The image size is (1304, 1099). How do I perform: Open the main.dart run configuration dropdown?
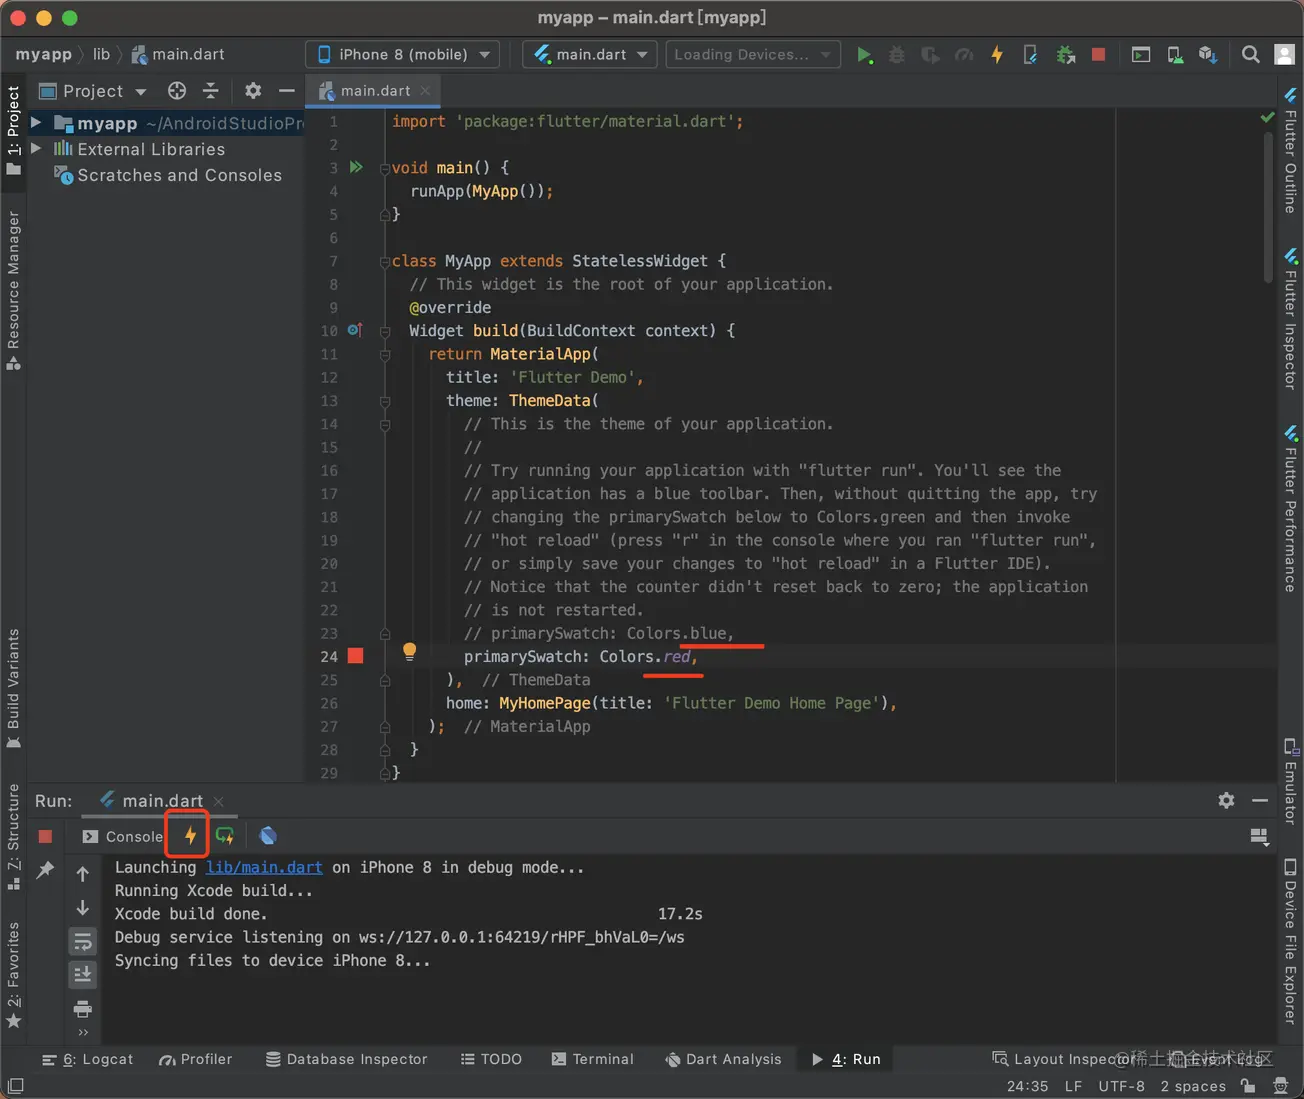590,54
